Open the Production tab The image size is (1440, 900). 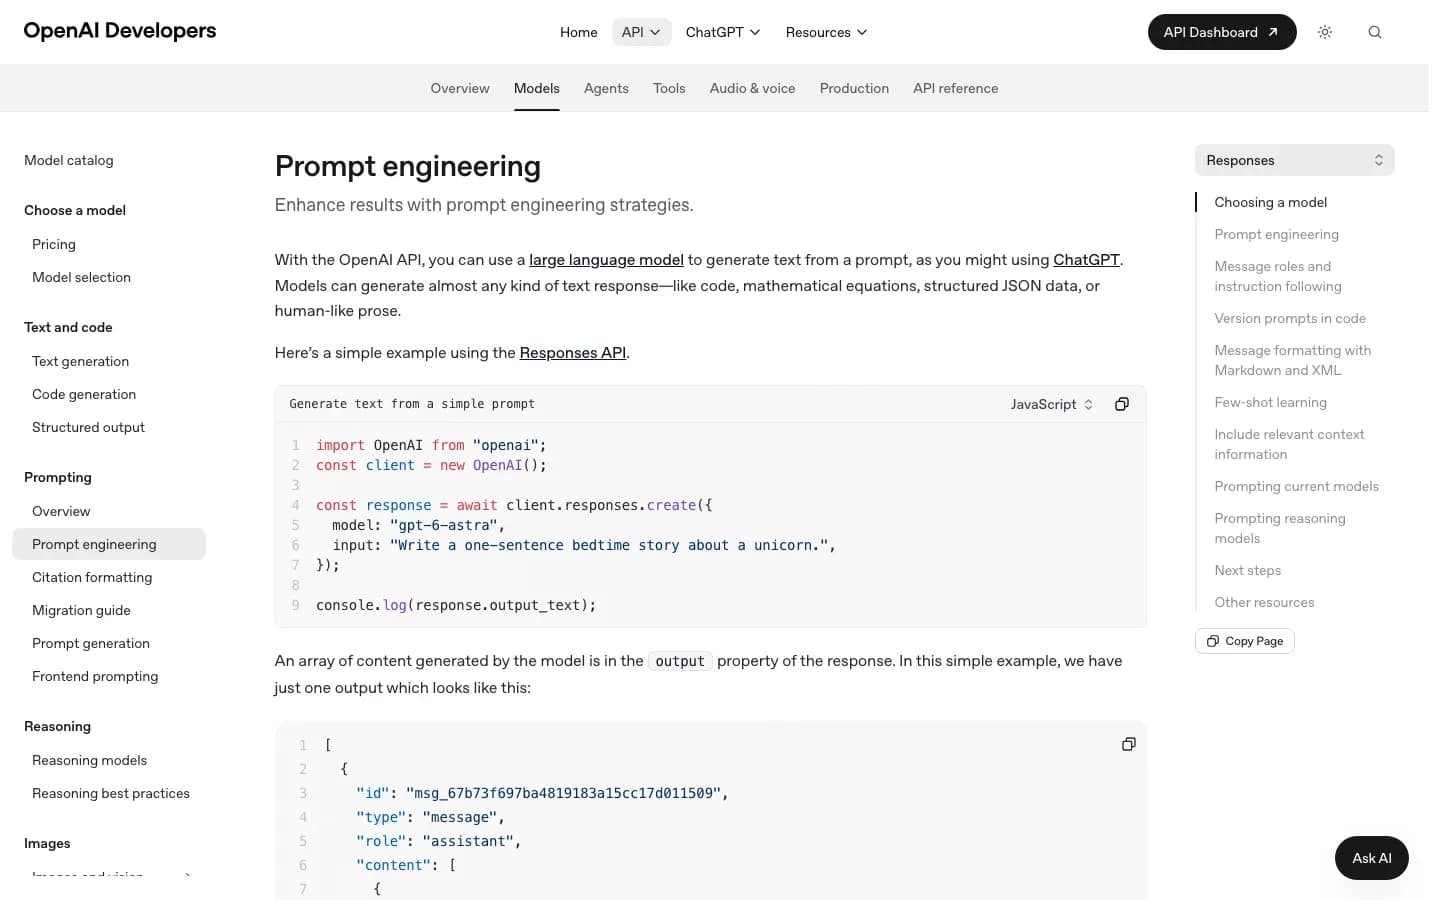point(854,88)
